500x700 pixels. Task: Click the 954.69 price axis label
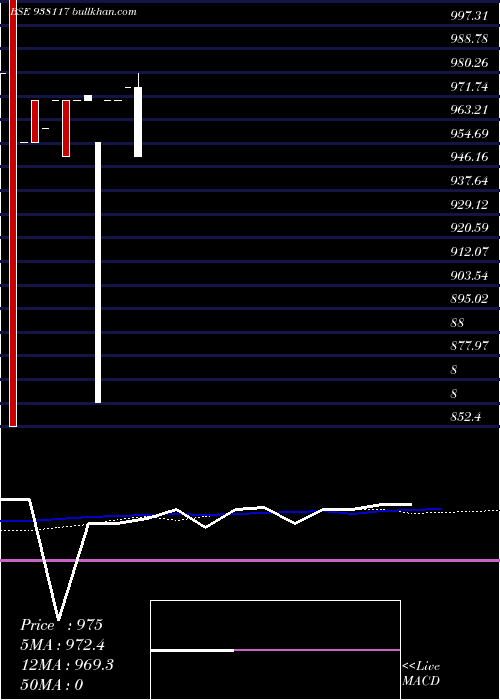coord(469,133)
